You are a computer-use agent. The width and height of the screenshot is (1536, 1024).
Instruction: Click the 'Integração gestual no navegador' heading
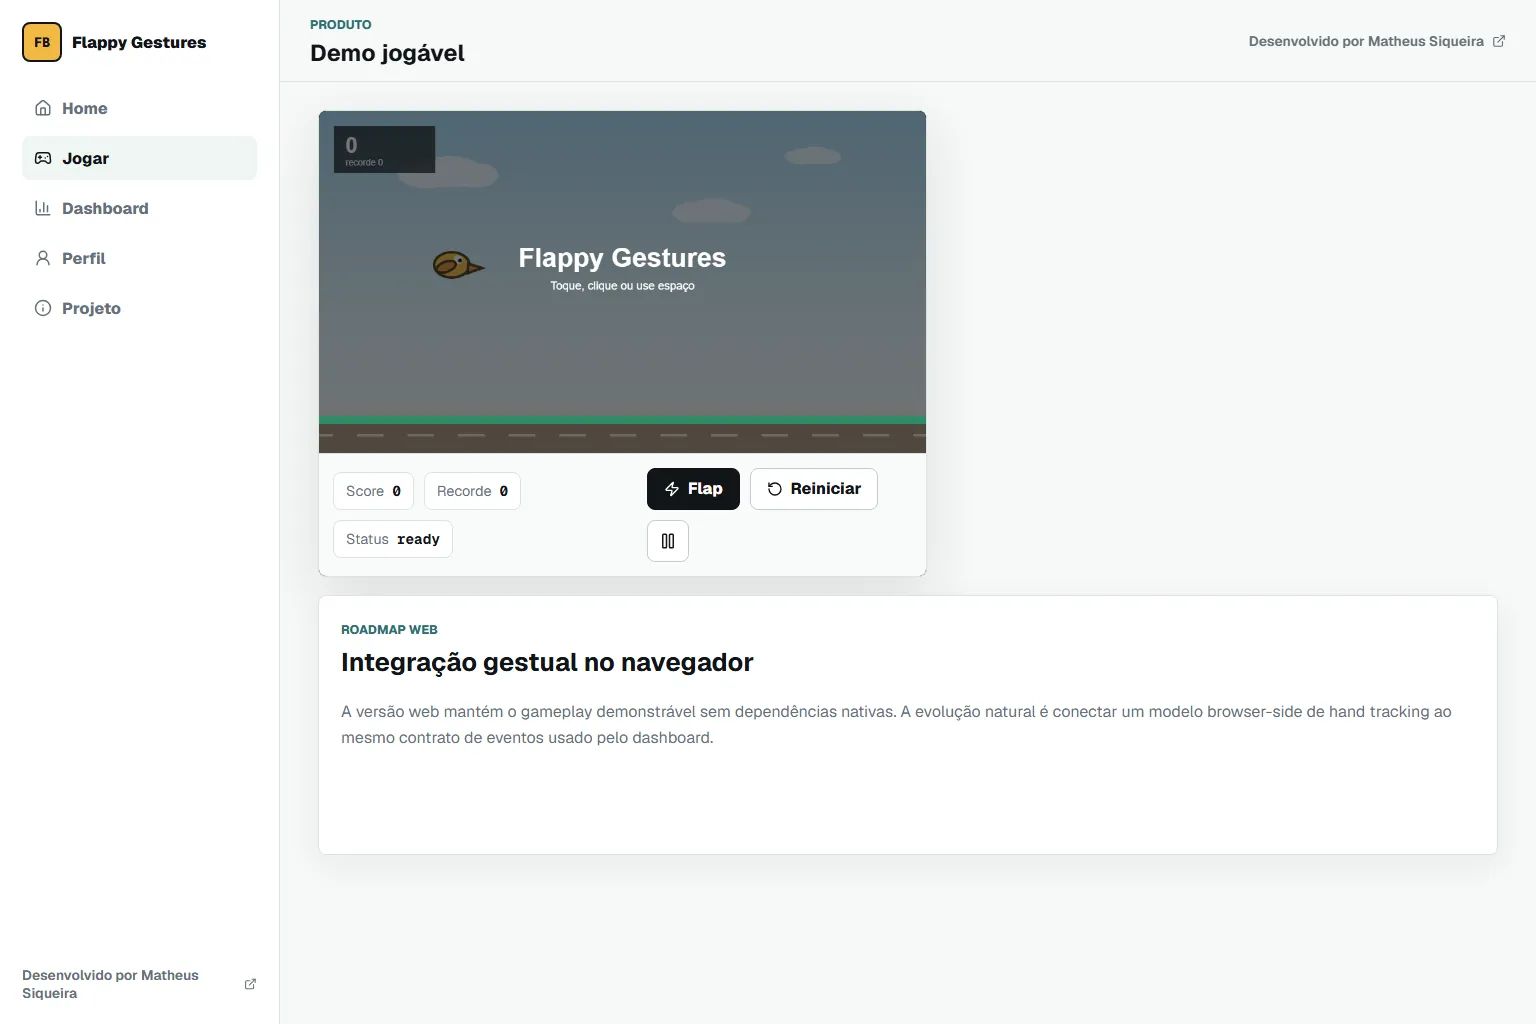click(547, 662)
